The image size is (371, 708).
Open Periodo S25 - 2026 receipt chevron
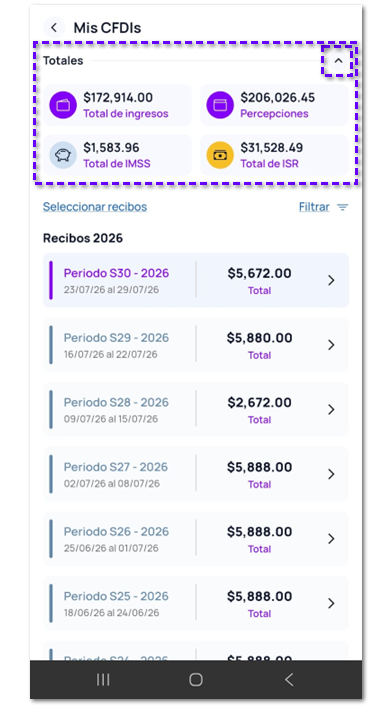[x=331, y=603]
